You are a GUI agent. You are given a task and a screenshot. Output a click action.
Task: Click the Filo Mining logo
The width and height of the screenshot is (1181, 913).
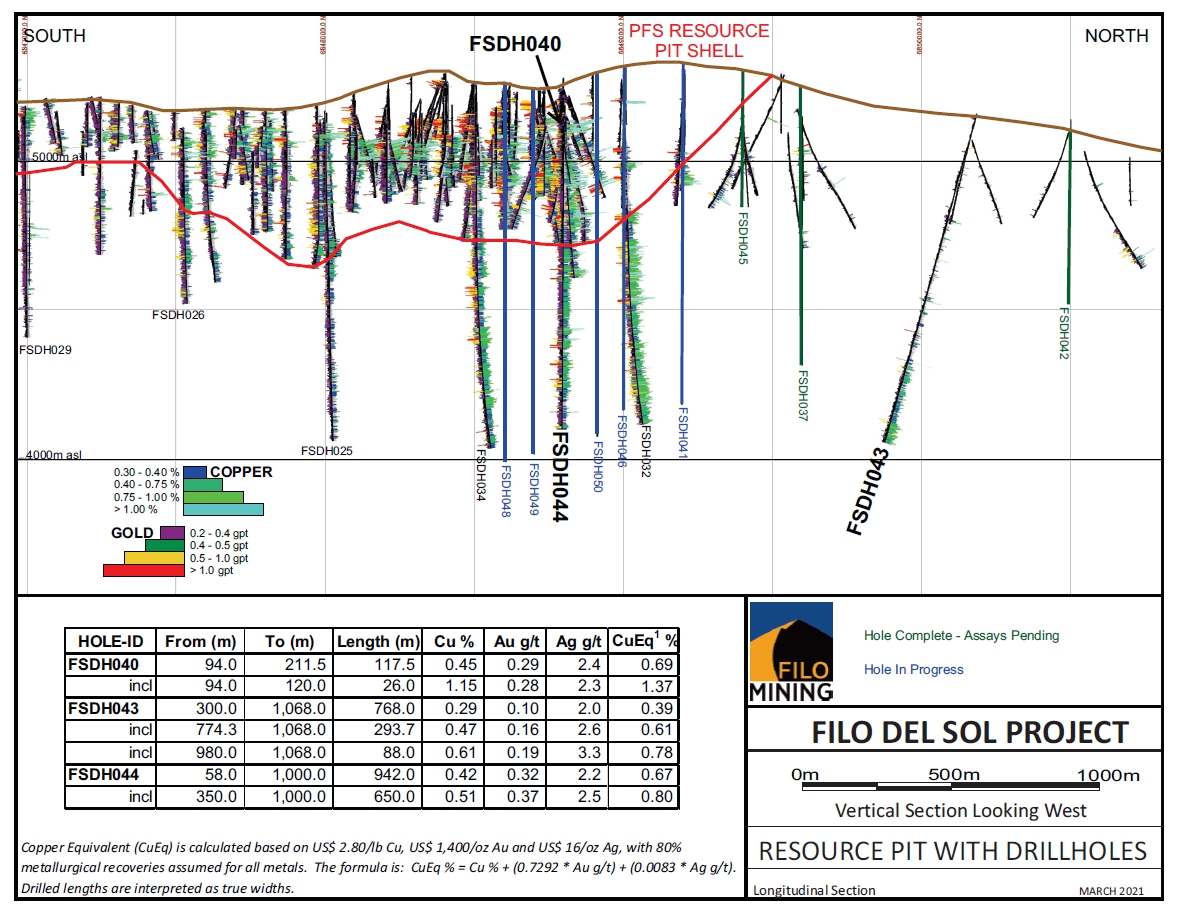(790, 651)
